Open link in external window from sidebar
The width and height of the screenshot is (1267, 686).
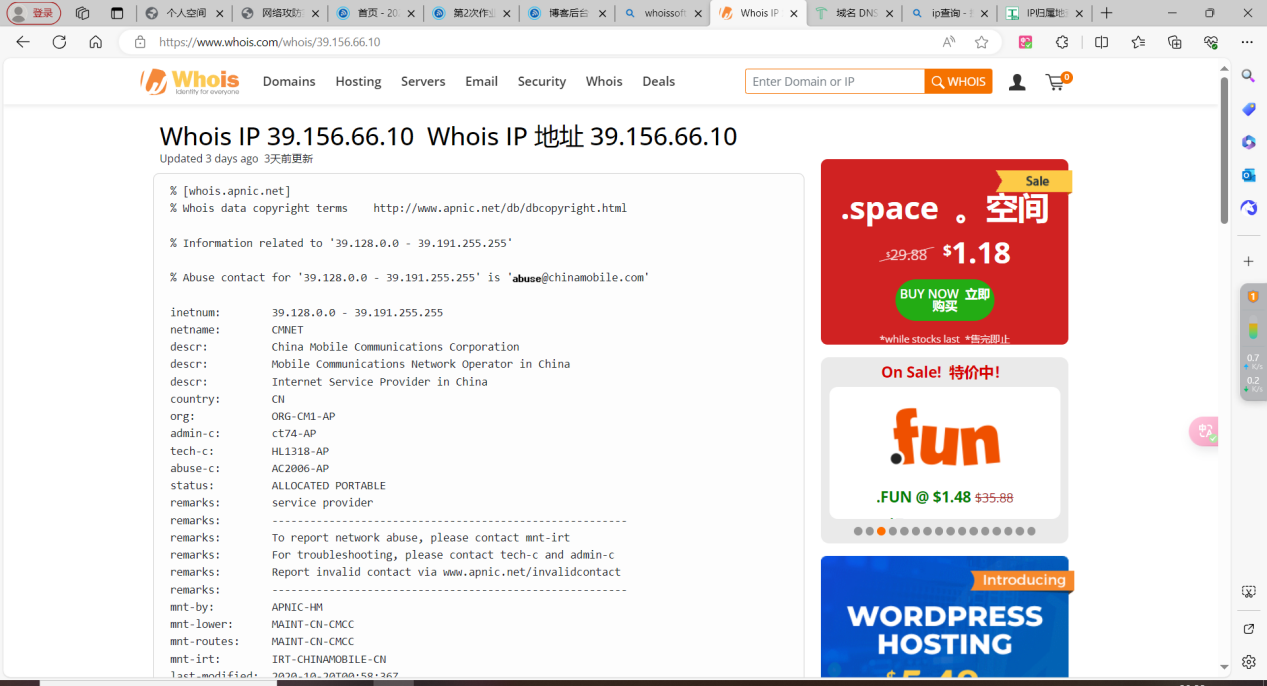tap(1248, 629)
